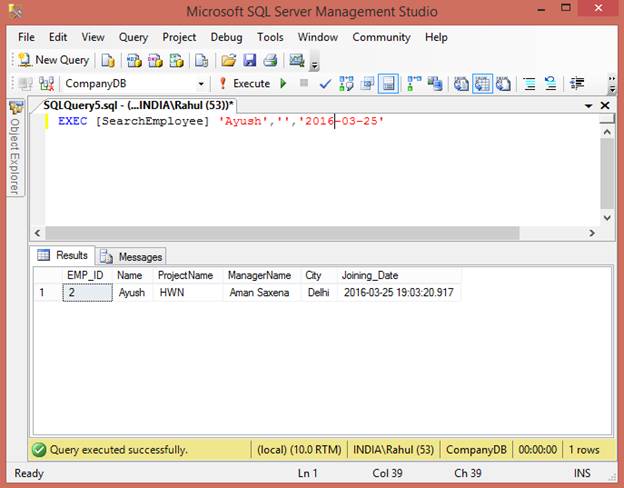Select the EMP_ID cell with value 2

click(x=88, y=293)
